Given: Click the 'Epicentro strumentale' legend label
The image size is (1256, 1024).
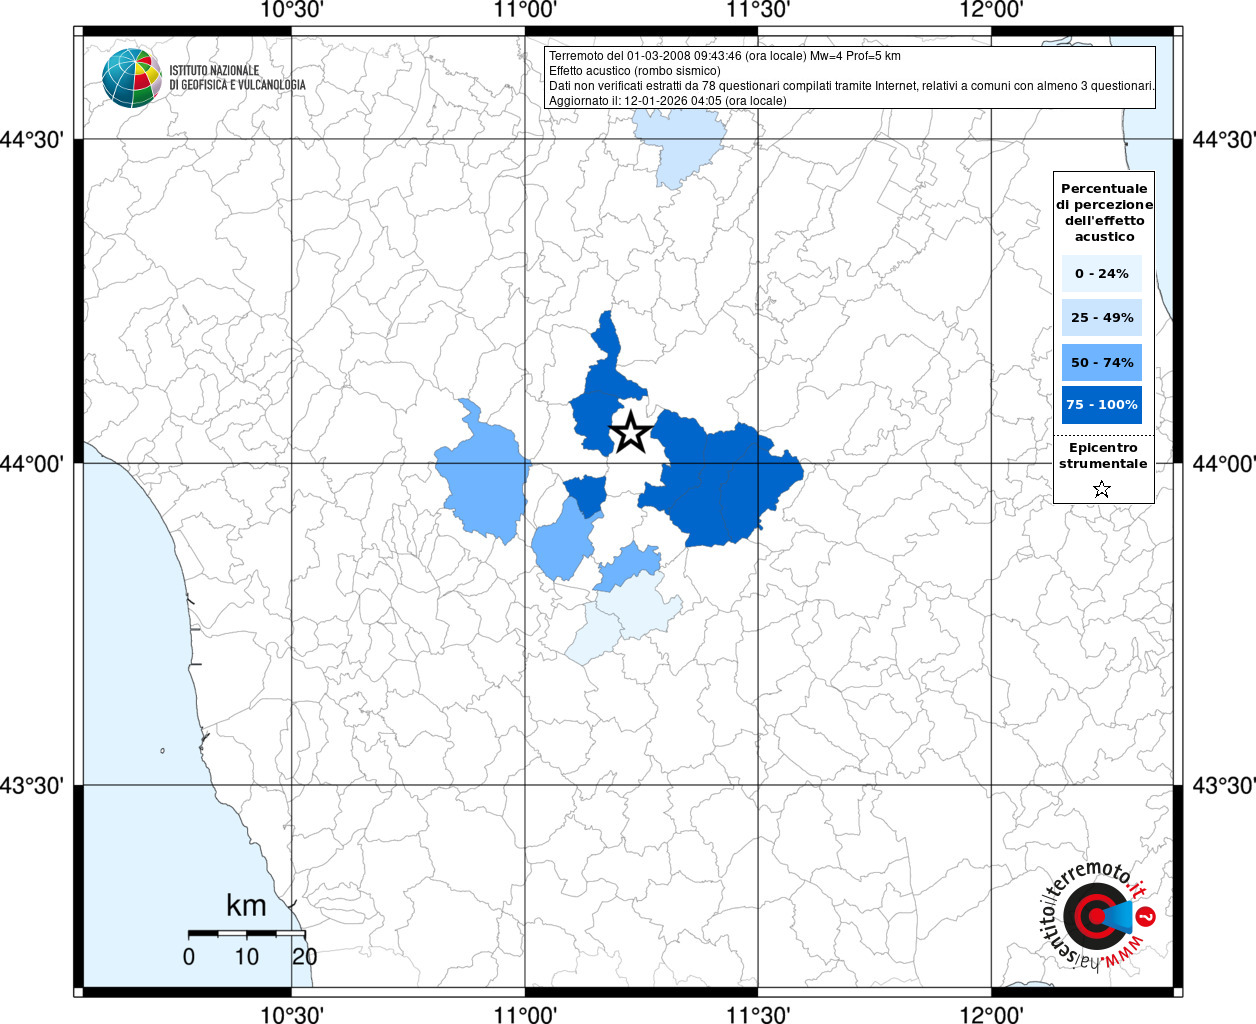Looking at the screenshot, I should (1103, 455).
